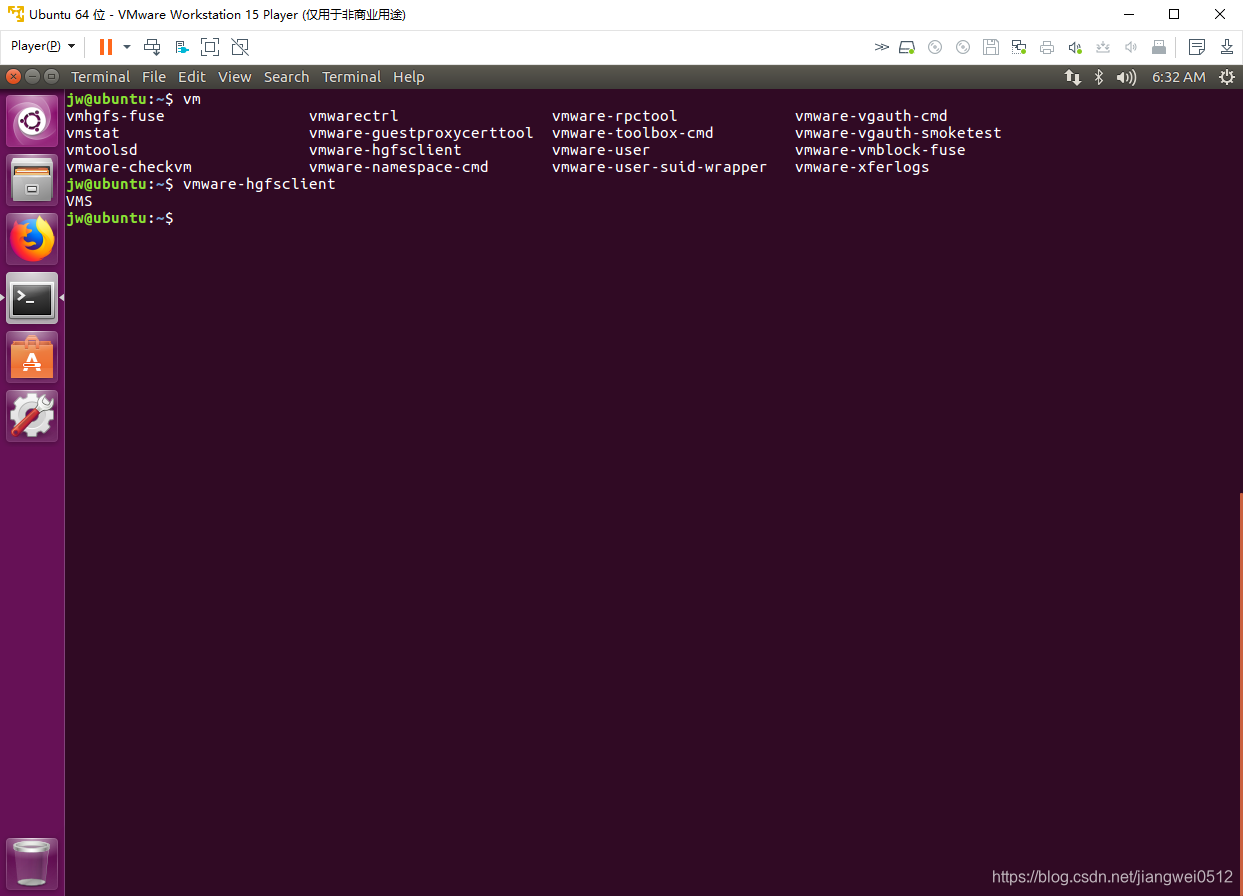Open the File menu
Image resolution: width=1243 pixels, height=896 pixels.
click(x=154, y=77)
